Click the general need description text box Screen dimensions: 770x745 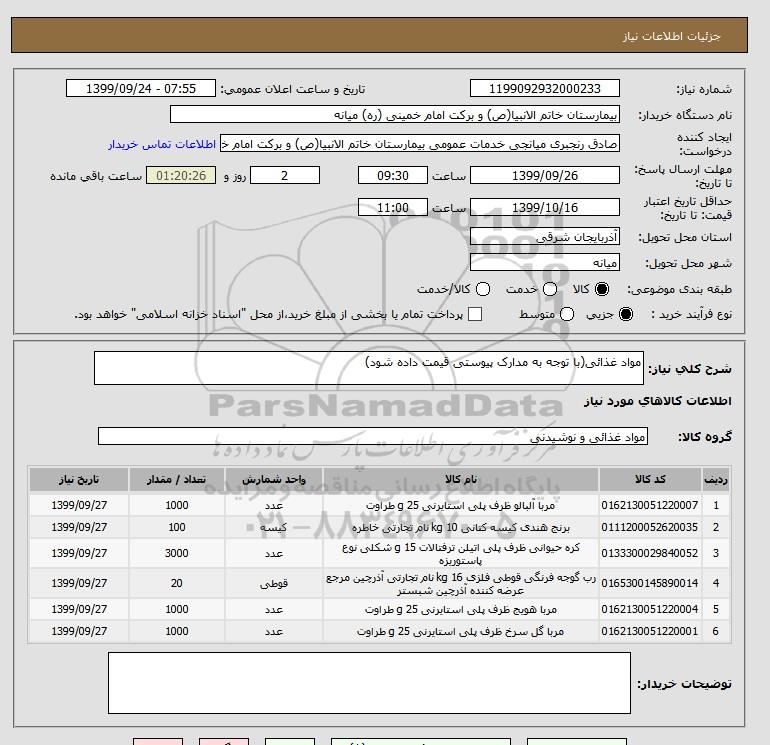(x=369, y=368)
